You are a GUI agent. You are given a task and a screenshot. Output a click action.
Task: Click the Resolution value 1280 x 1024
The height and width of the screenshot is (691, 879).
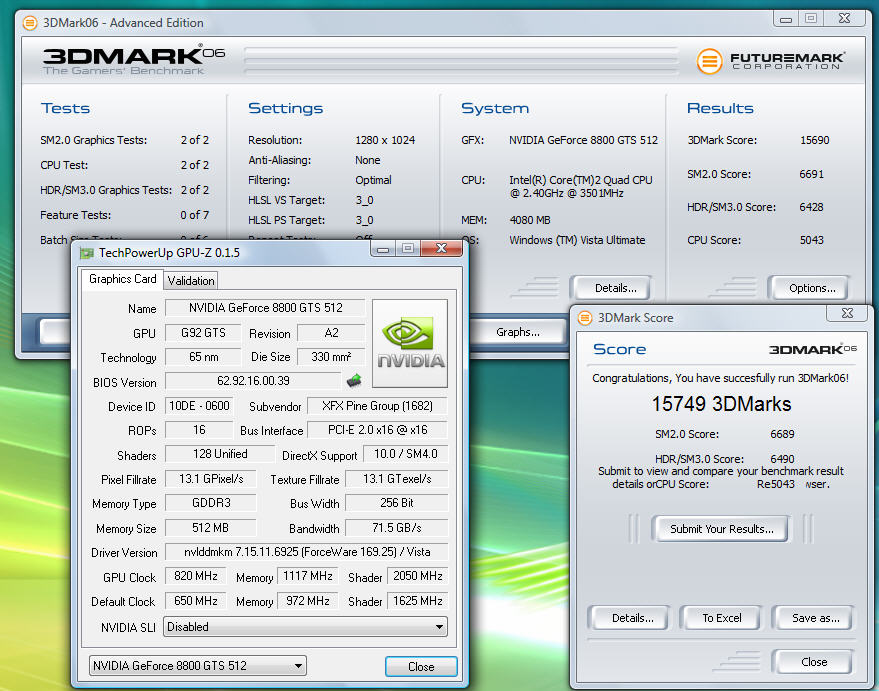coord(385,140)
